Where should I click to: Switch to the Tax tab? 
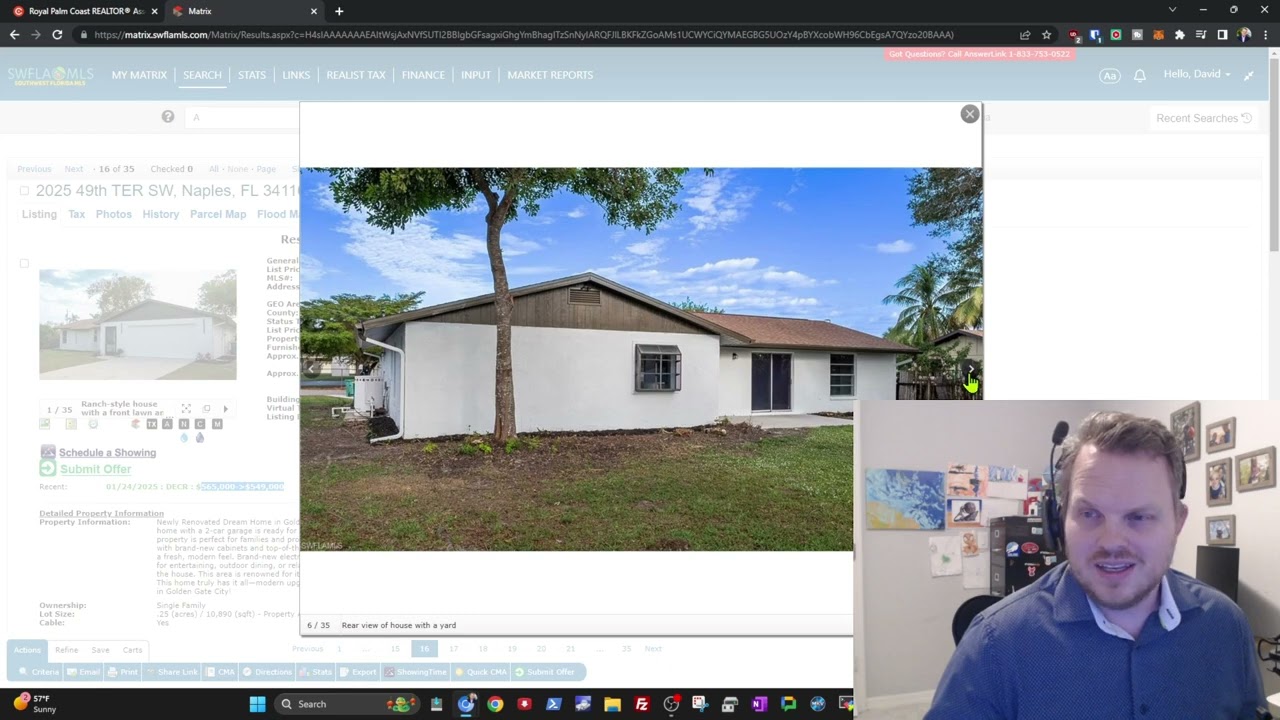pyautogui.click(x=77, y=214)
